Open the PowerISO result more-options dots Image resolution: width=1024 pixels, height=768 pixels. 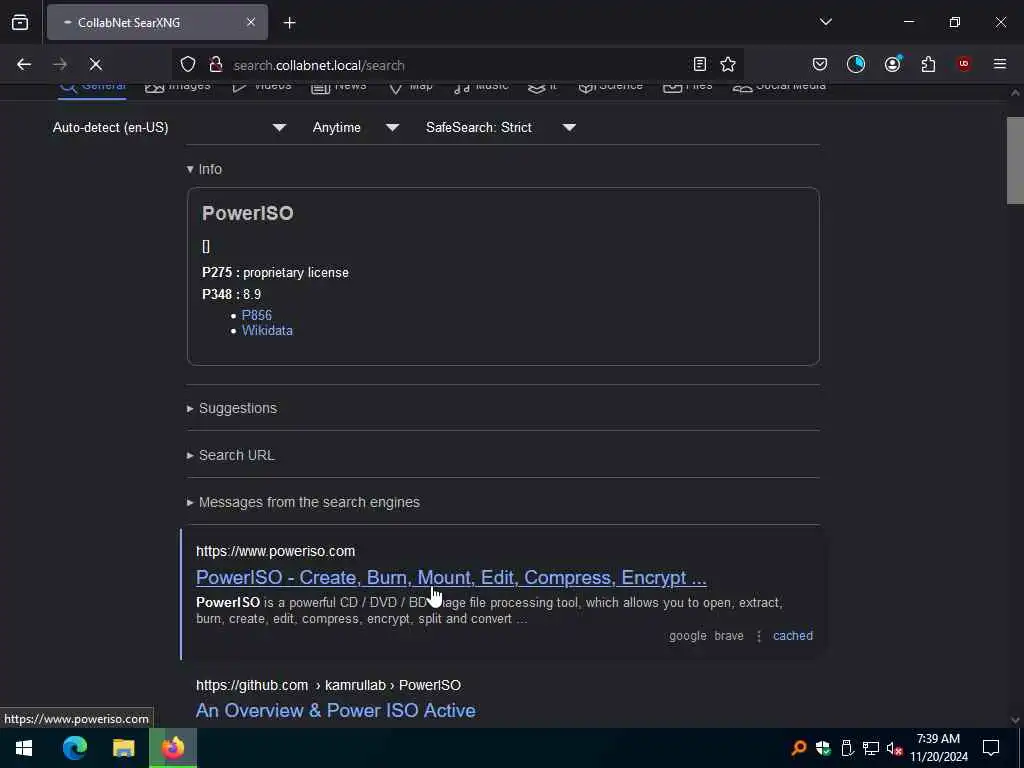coord(758,635)
